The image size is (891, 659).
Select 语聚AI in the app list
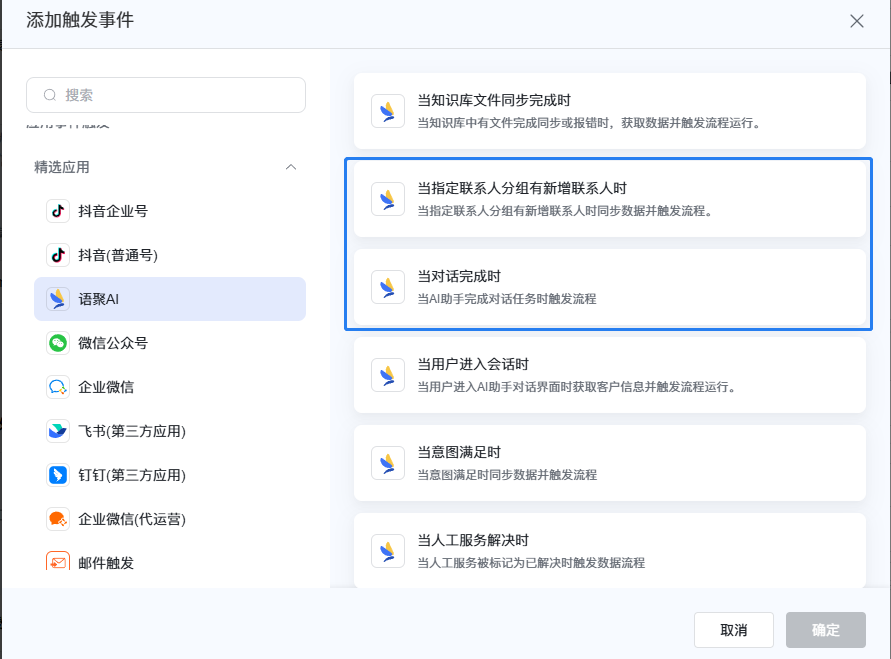point(170,299)
